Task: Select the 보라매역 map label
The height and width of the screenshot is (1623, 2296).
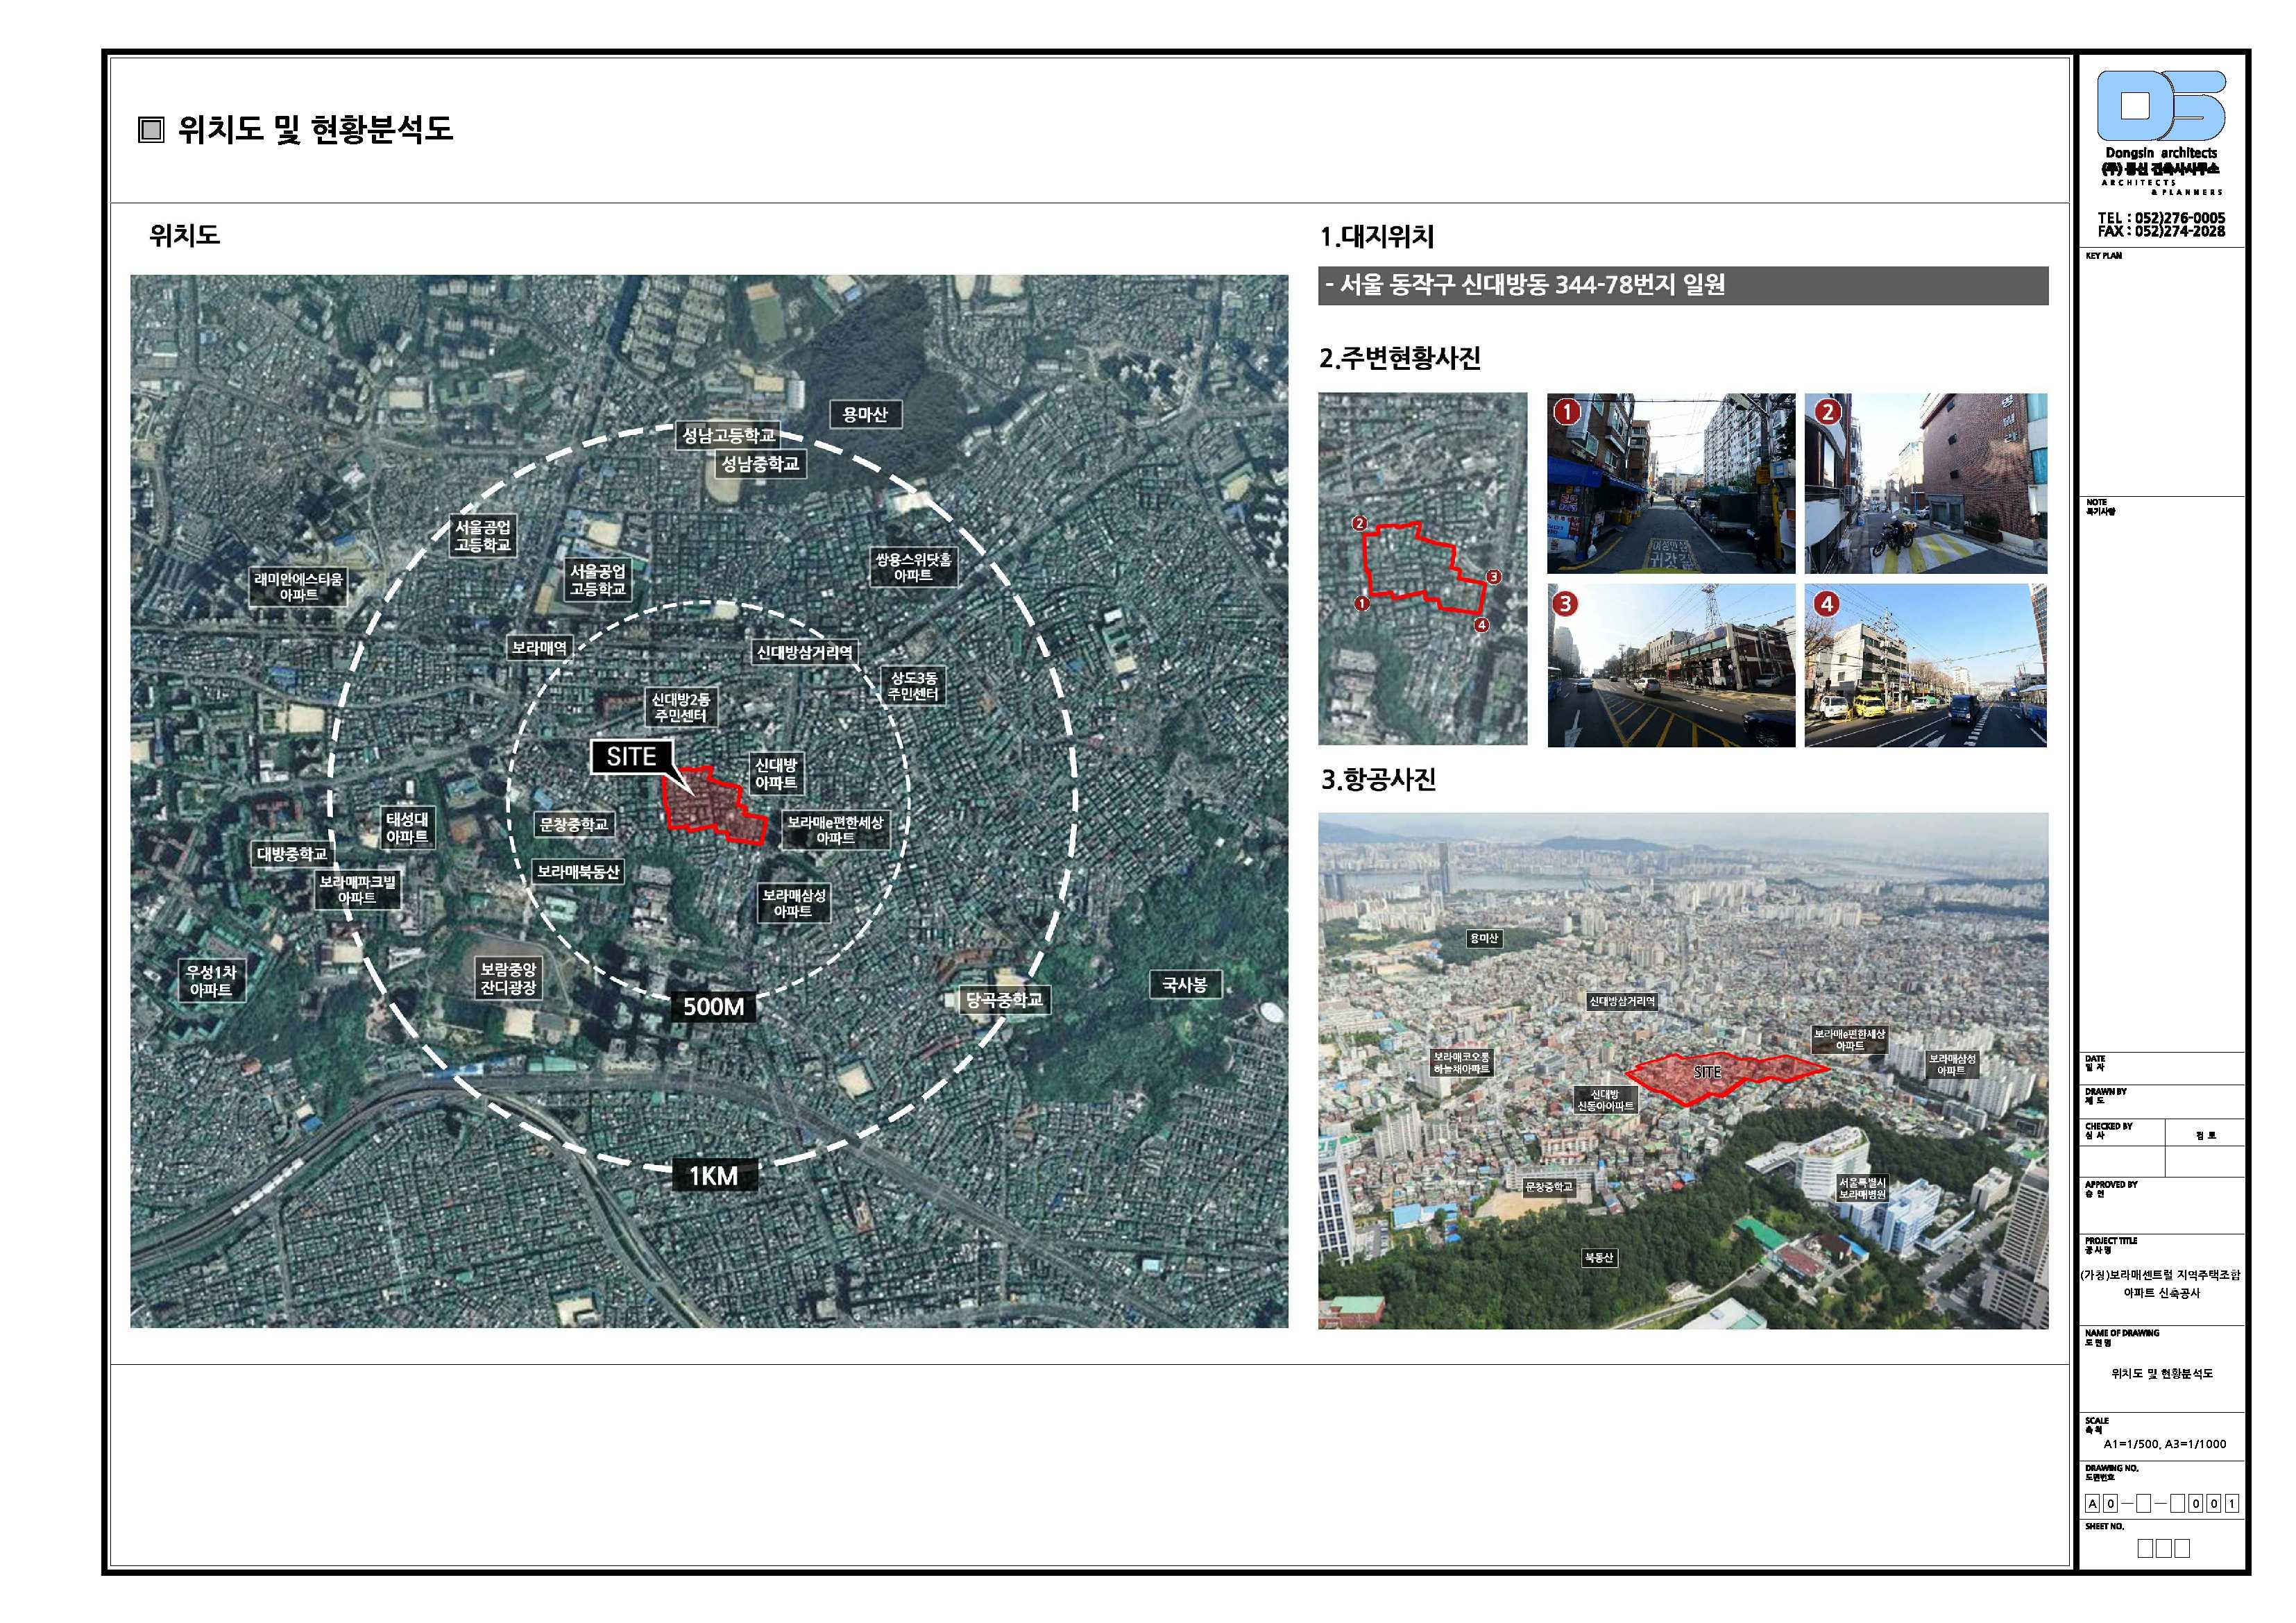Action: (539, 648)
